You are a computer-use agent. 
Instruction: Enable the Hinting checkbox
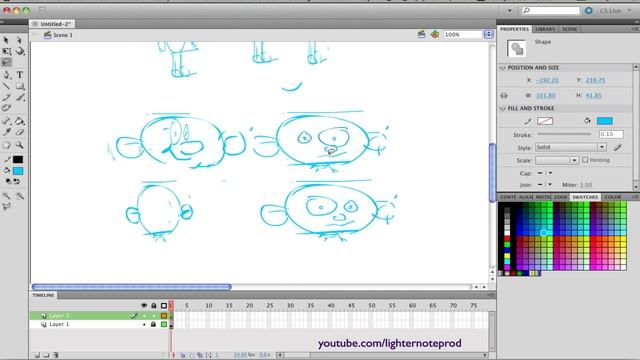585,160
